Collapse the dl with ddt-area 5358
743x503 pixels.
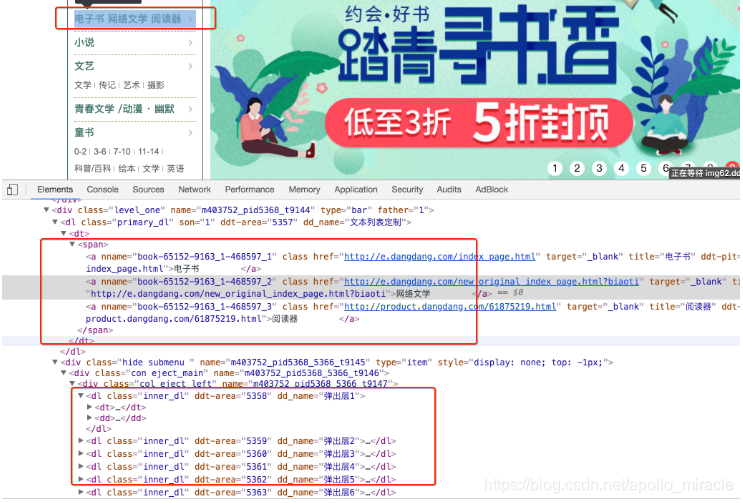pyautogui.click(x=81, y=395)
